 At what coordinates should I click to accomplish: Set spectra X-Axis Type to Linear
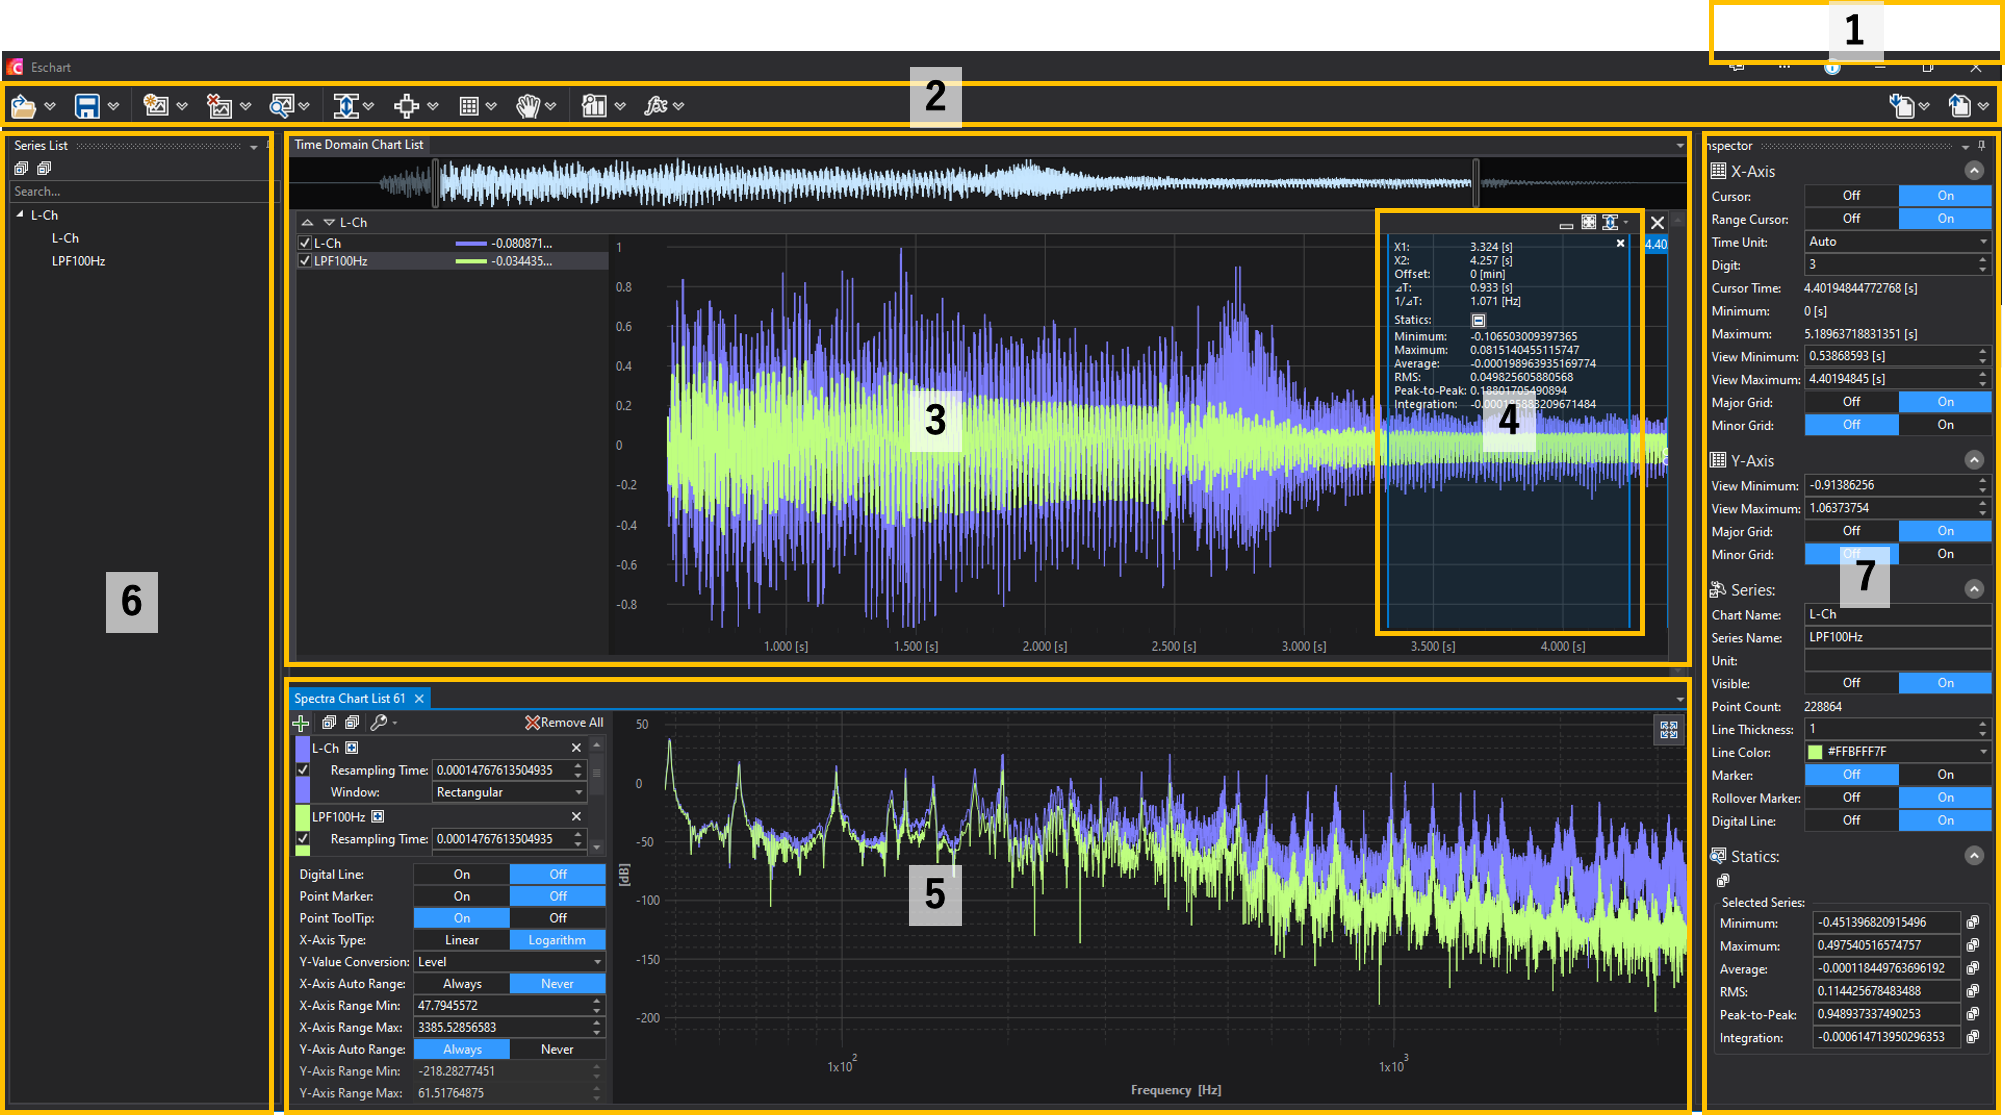pos(461,940)
